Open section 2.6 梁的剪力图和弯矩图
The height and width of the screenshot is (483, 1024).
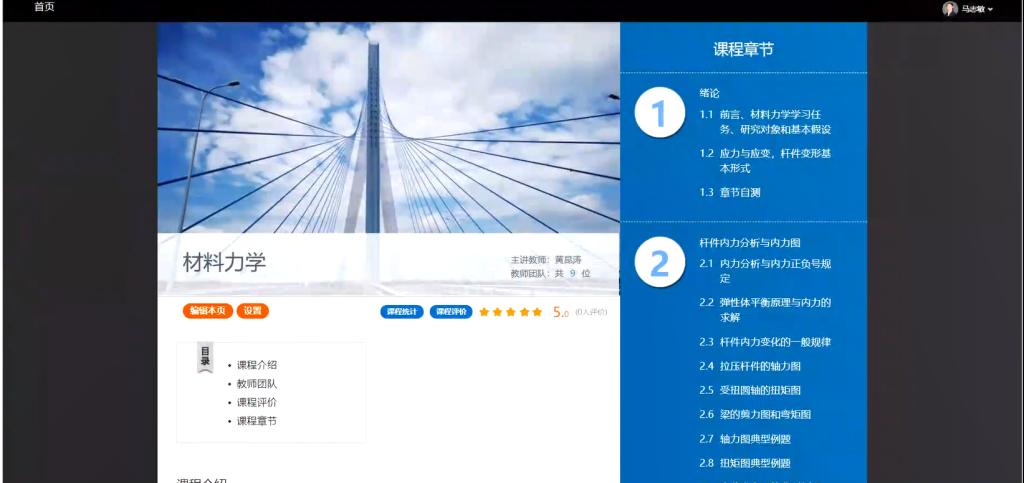pyautogui.click(x=764, y=414)
